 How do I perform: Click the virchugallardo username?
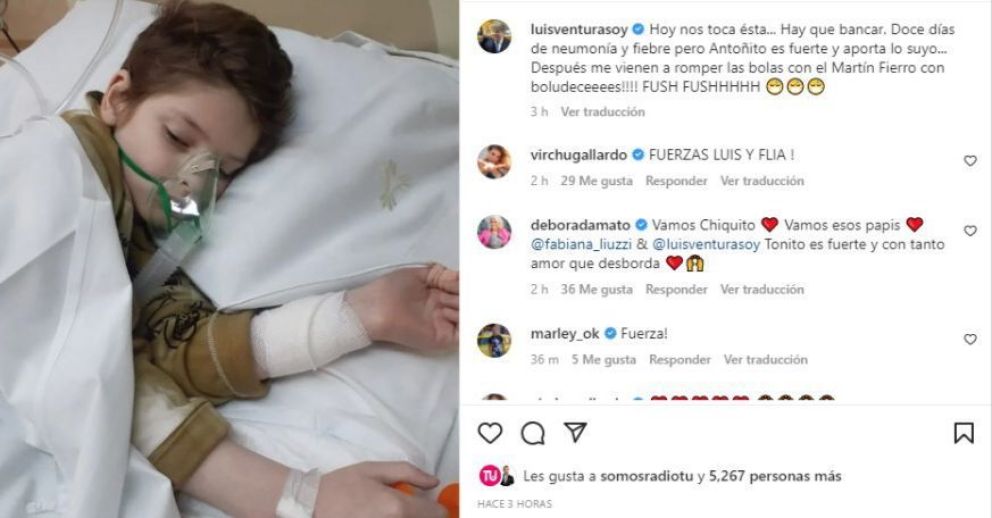pyautogui.click(x=578, y=155)
